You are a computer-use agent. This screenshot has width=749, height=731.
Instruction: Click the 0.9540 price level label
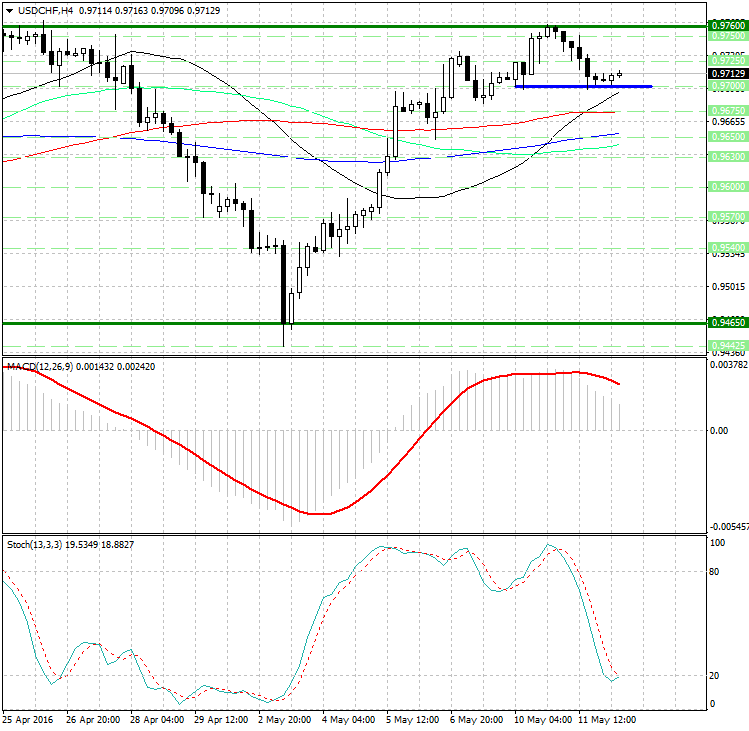click(x=725, y=246)
